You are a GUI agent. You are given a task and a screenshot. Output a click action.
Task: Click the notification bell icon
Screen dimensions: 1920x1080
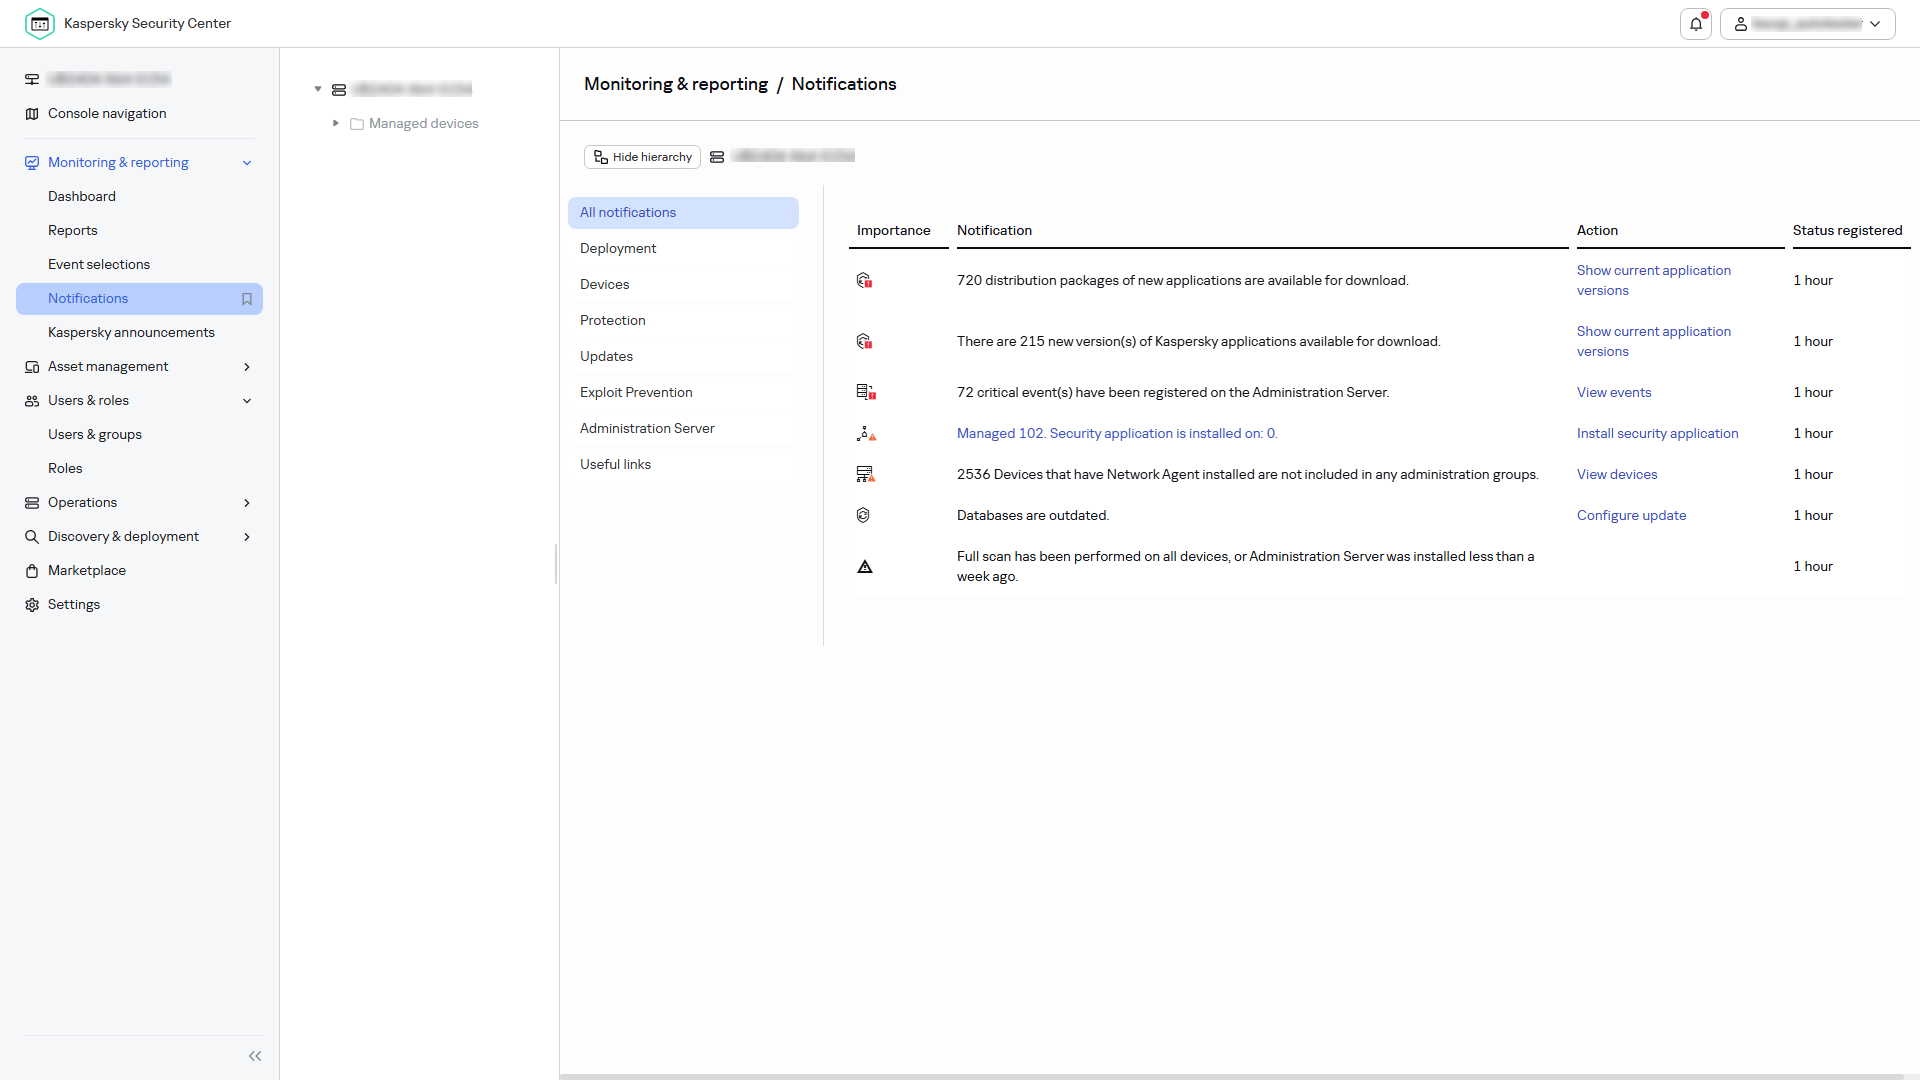1696,24
